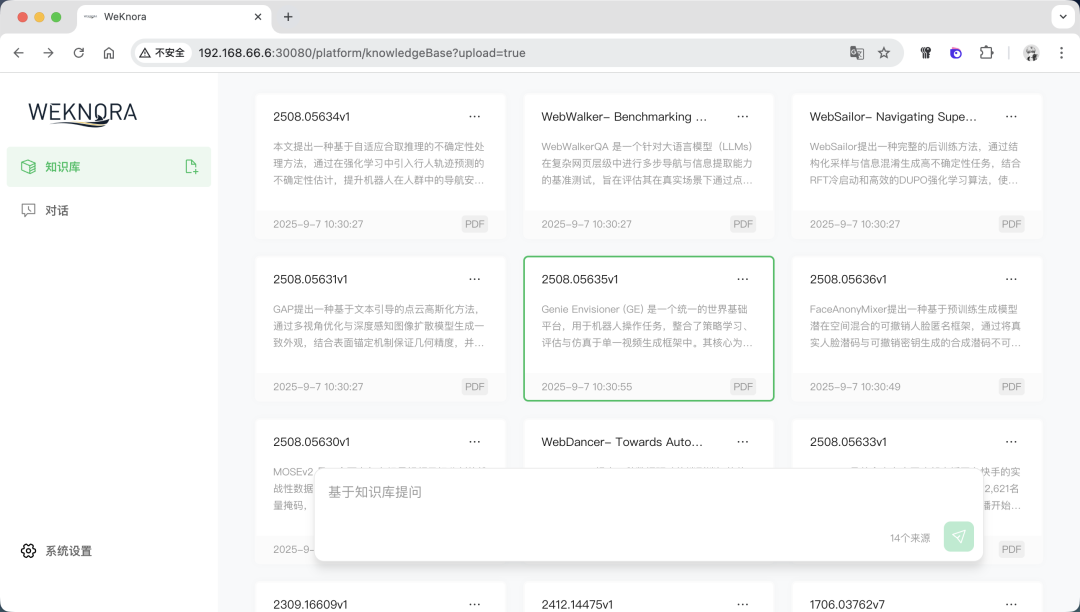Click the green send button in the question box
This screenshot has height=612, width=1080.
tap(958, 537)
